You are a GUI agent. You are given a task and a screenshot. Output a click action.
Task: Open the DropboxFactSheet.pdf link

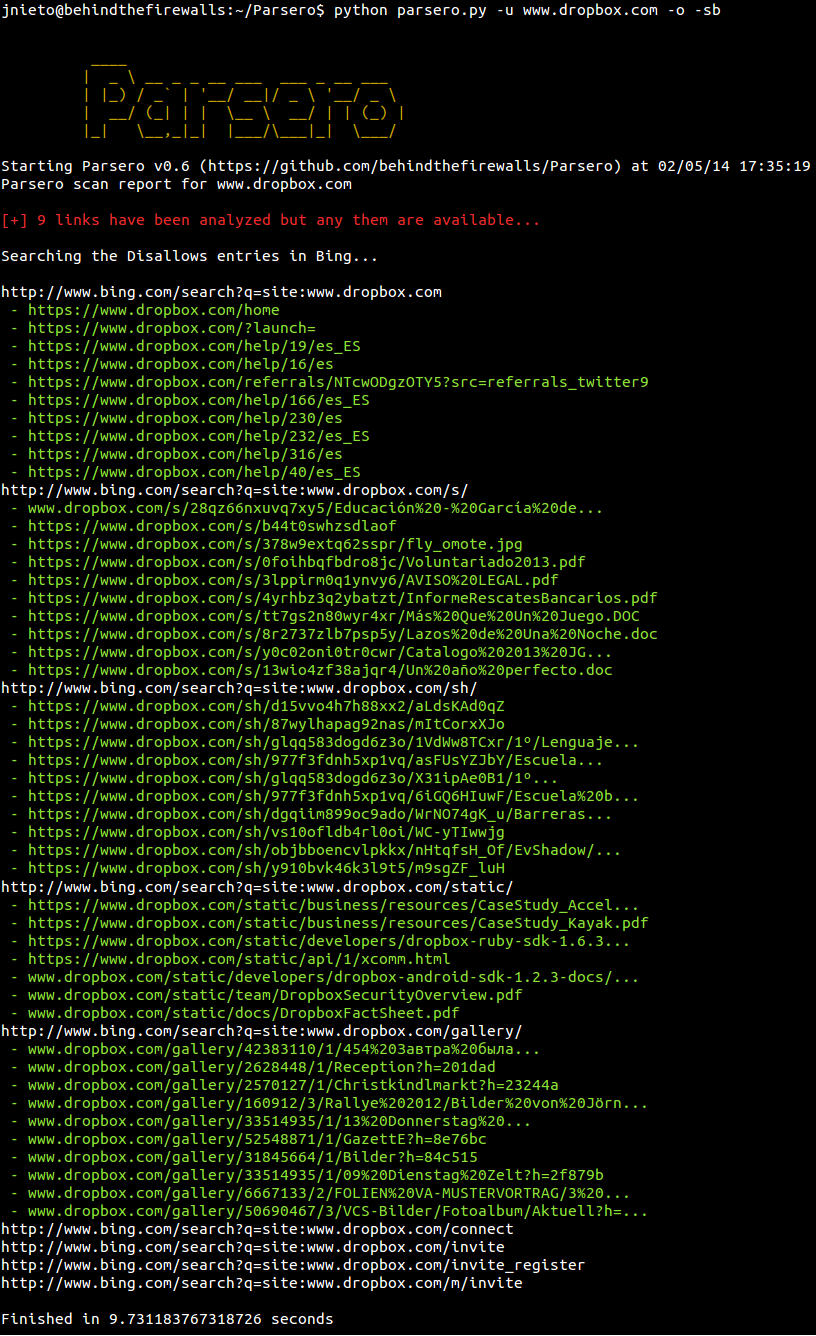click(244, 1012)
